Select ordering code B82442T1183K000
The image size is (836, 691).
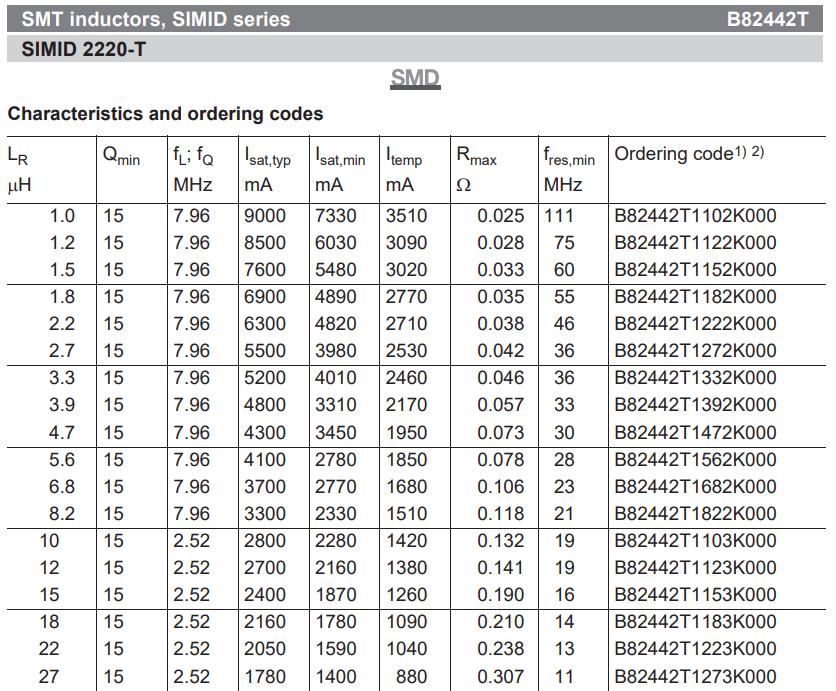tap(695, 622)
